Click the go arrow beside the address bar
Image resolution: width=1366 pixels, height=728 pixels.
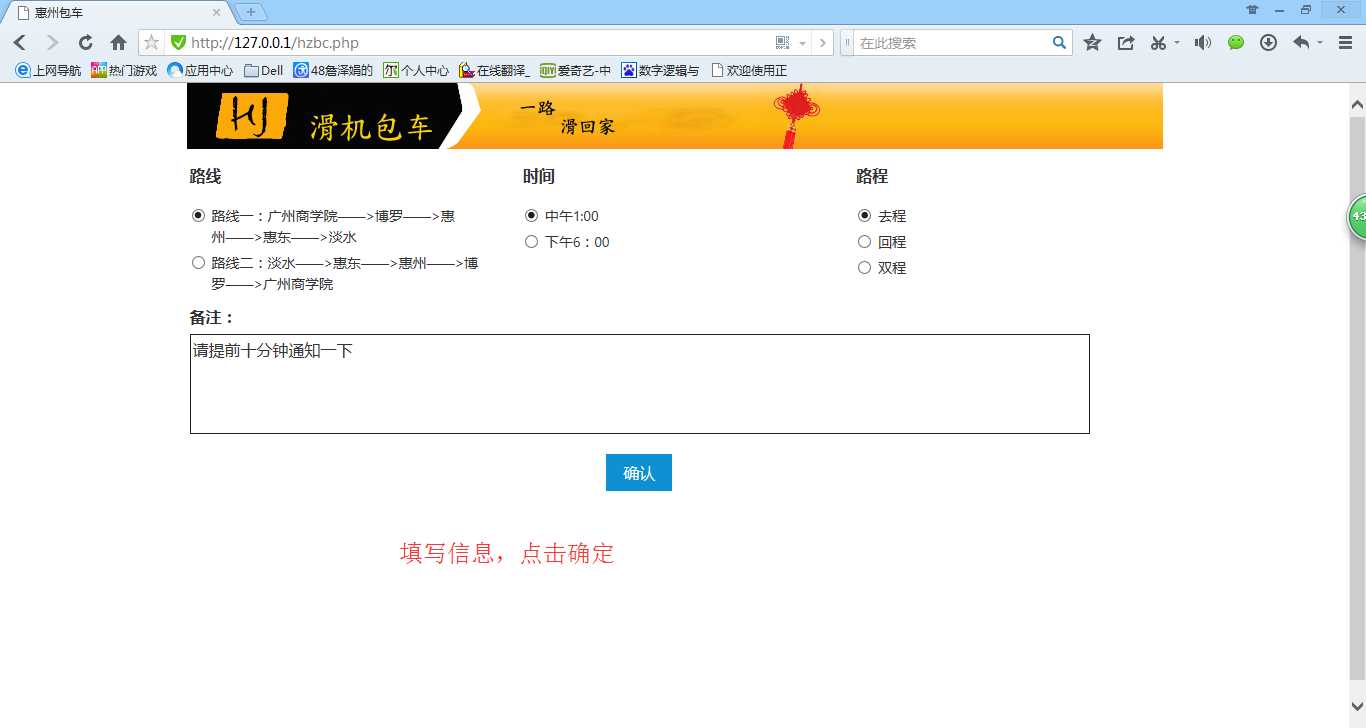pos(822,43)
